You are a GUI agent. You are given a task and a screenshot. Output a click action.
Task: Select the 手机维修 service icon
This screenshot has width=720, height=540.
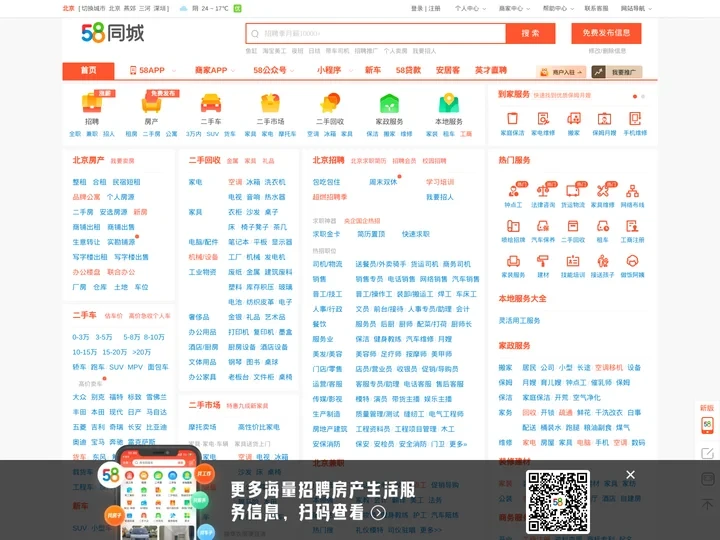click(x=635, y=118)
